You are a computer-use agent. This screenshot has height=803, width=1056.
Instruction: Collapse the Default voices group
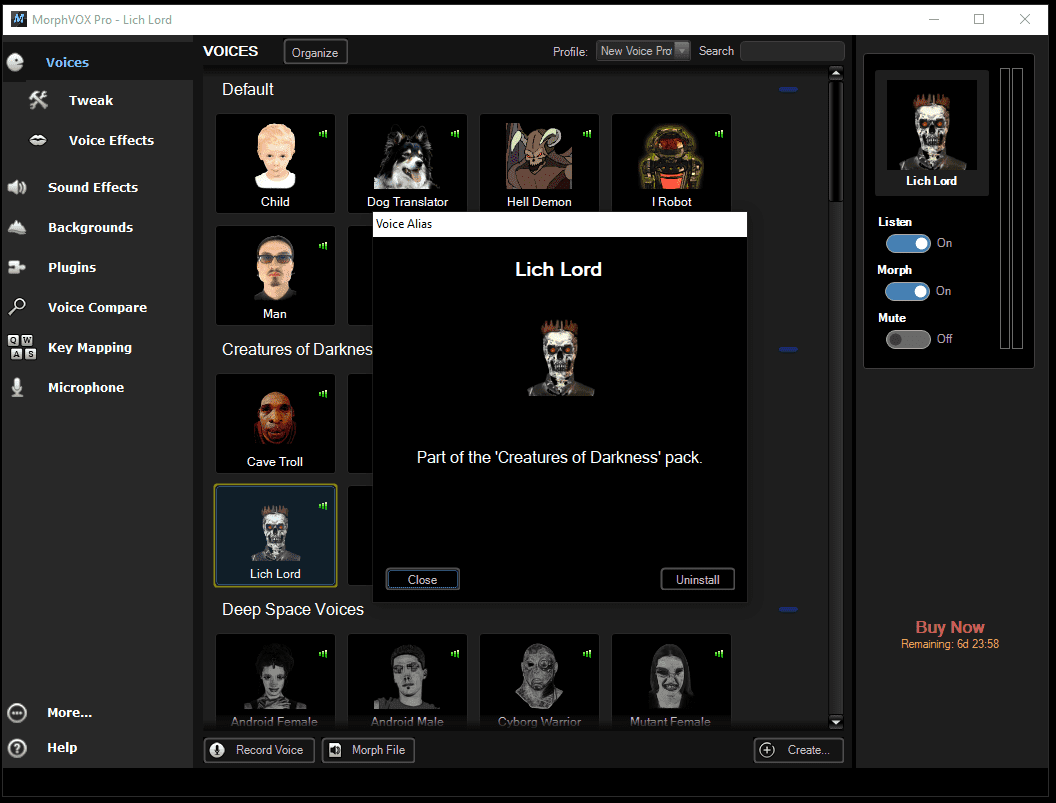point(788,89)
